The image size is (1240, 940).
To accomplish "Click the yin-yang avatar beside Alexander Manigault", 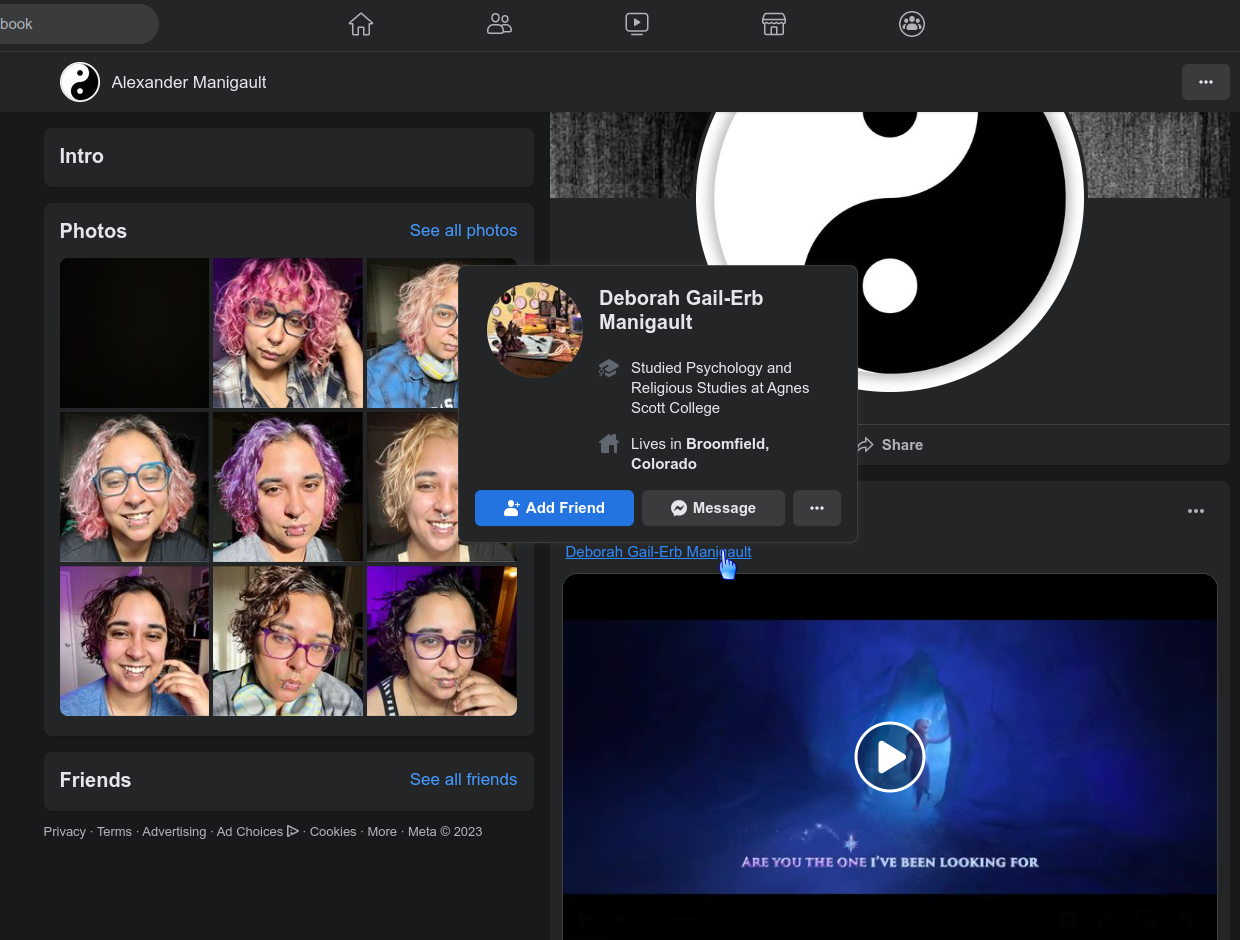I will pyautogui.click(x=80, y=82).
